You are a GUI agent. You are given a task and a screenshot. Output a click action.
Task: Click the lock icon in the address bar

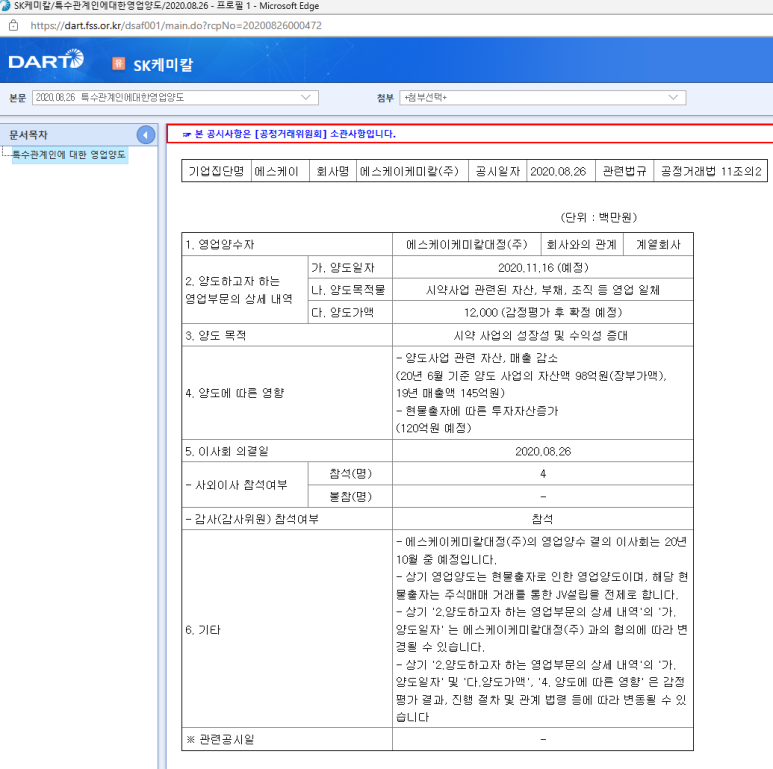tap(13, 25)
